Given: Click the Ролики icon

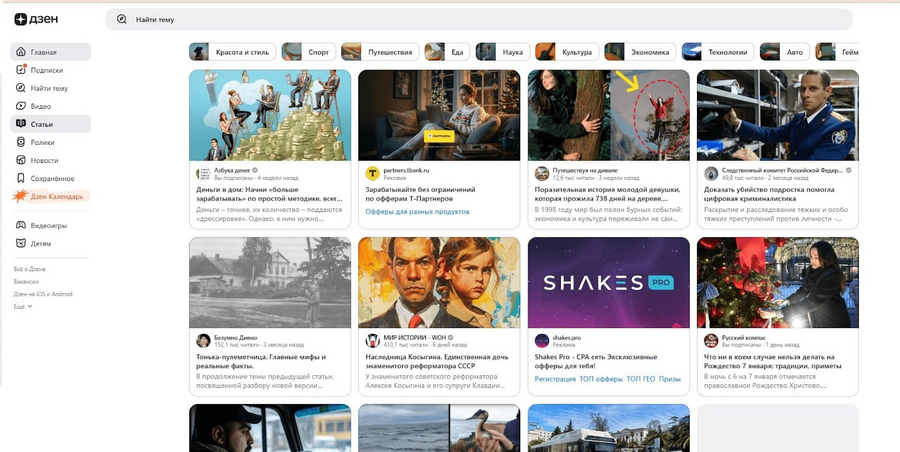Looking at the screenshot, I should (x=21, y=142).
